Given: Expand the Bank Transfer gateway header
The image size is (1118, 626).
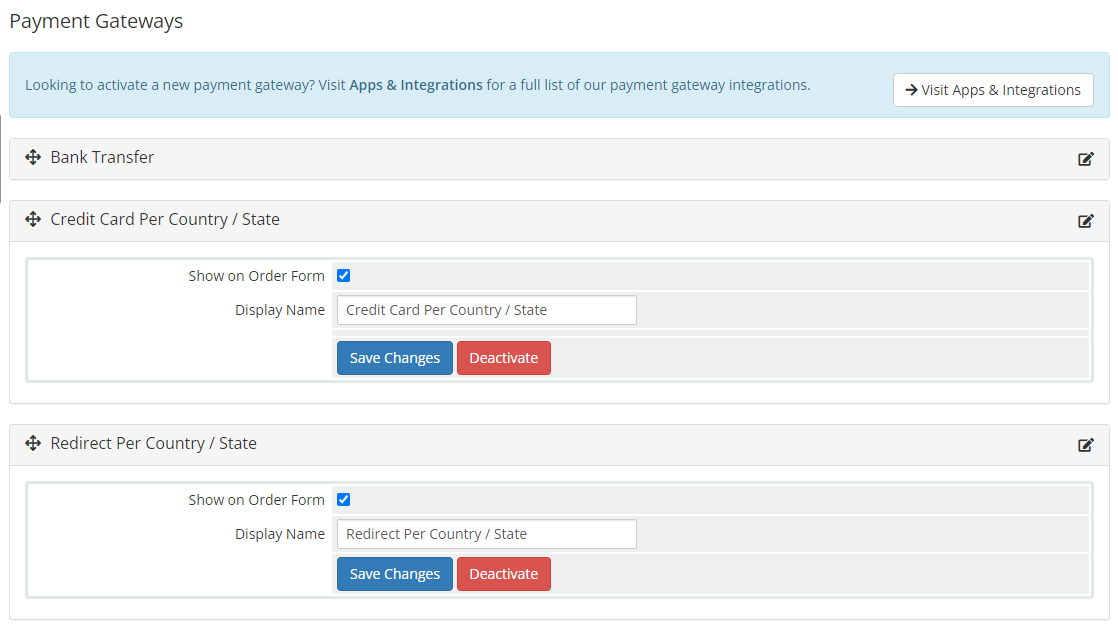Looking at the screenshot, I should tap(559, 159).
